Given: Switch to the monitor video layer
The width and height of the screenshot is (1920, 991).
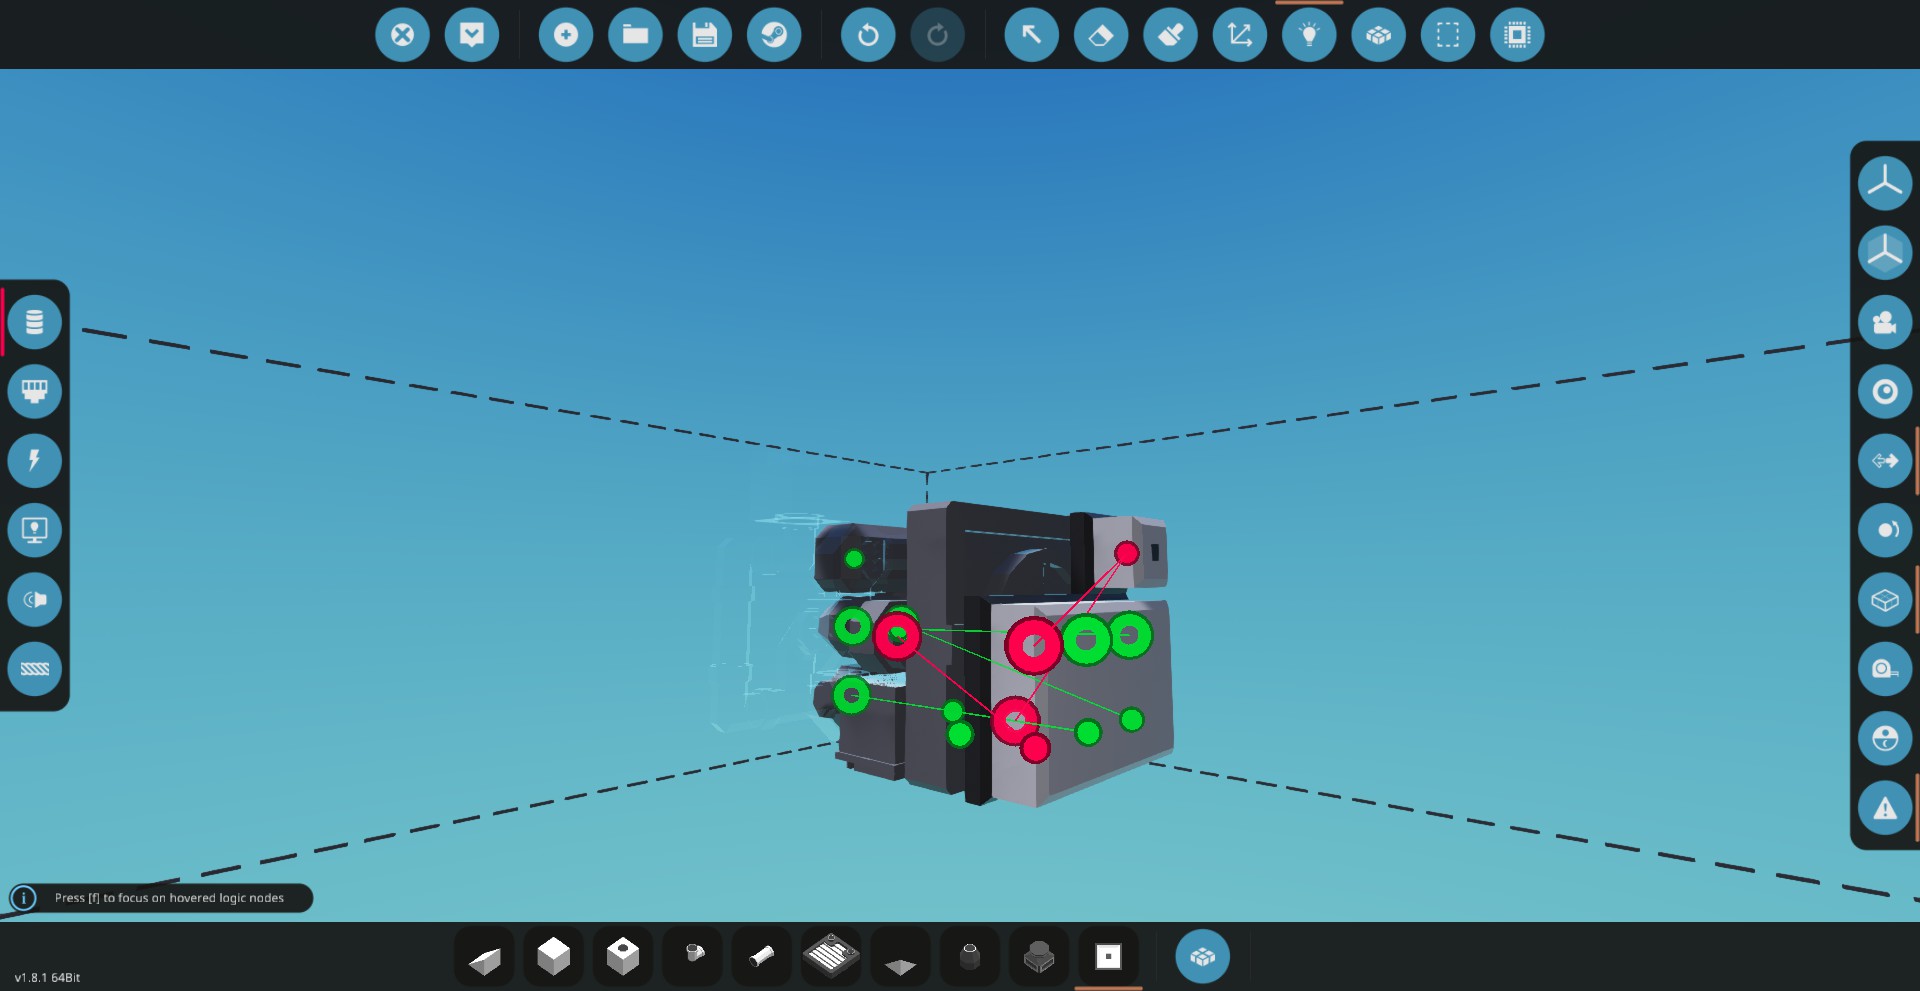Looking at the screenshot, I should (x=35, y=530).
